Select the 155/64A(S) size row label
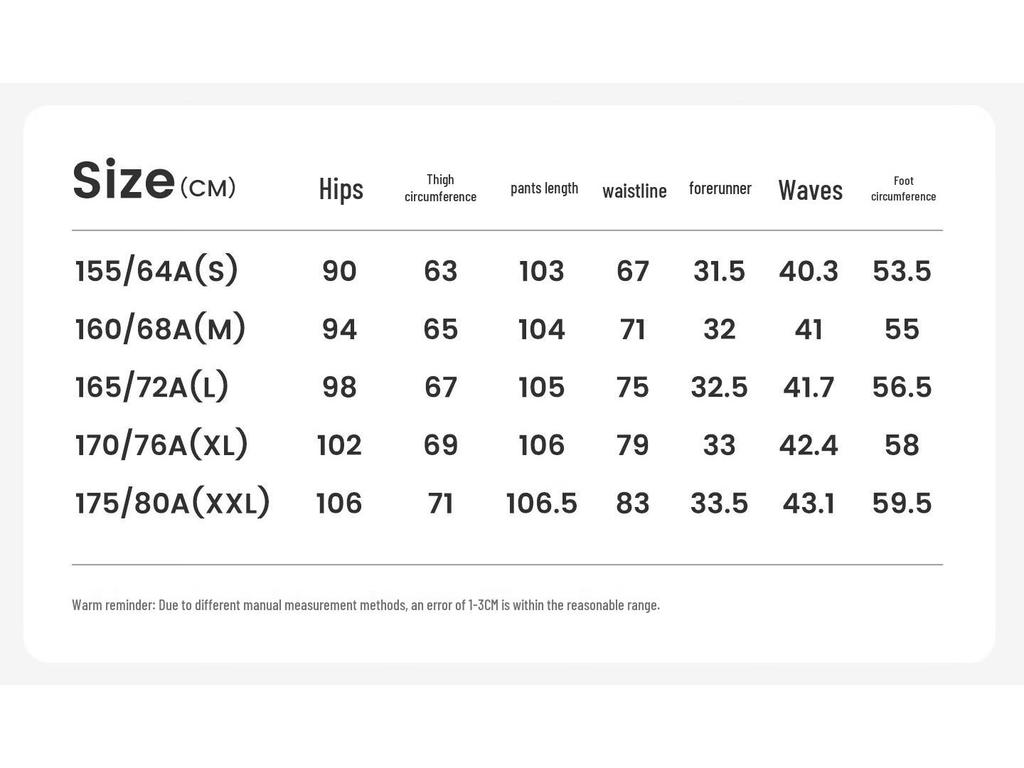 click(x=157, y=271)
